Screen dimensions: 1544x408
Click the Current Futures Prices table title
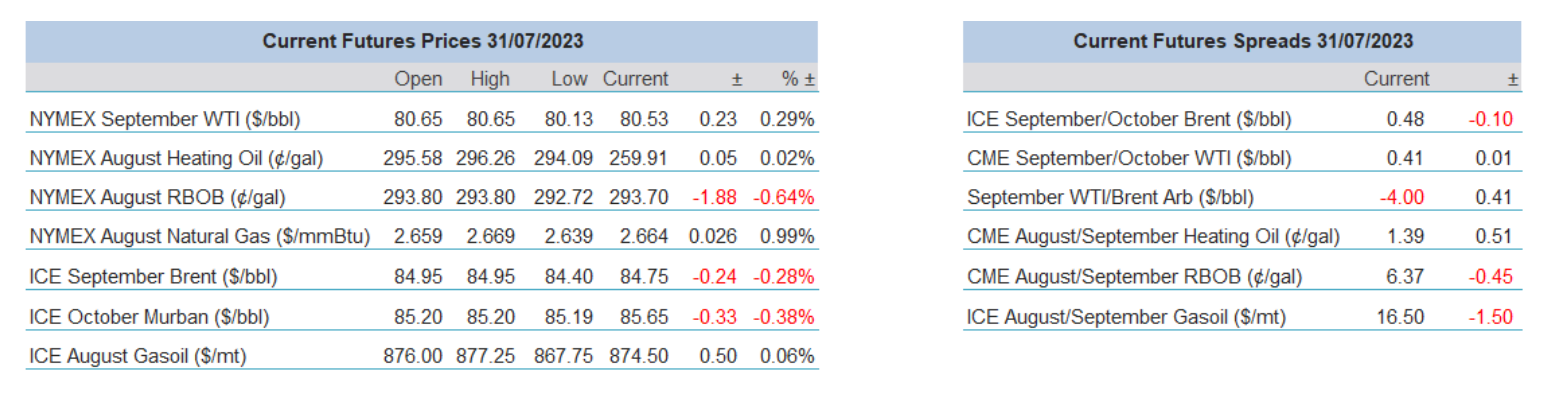click(422, 41)
